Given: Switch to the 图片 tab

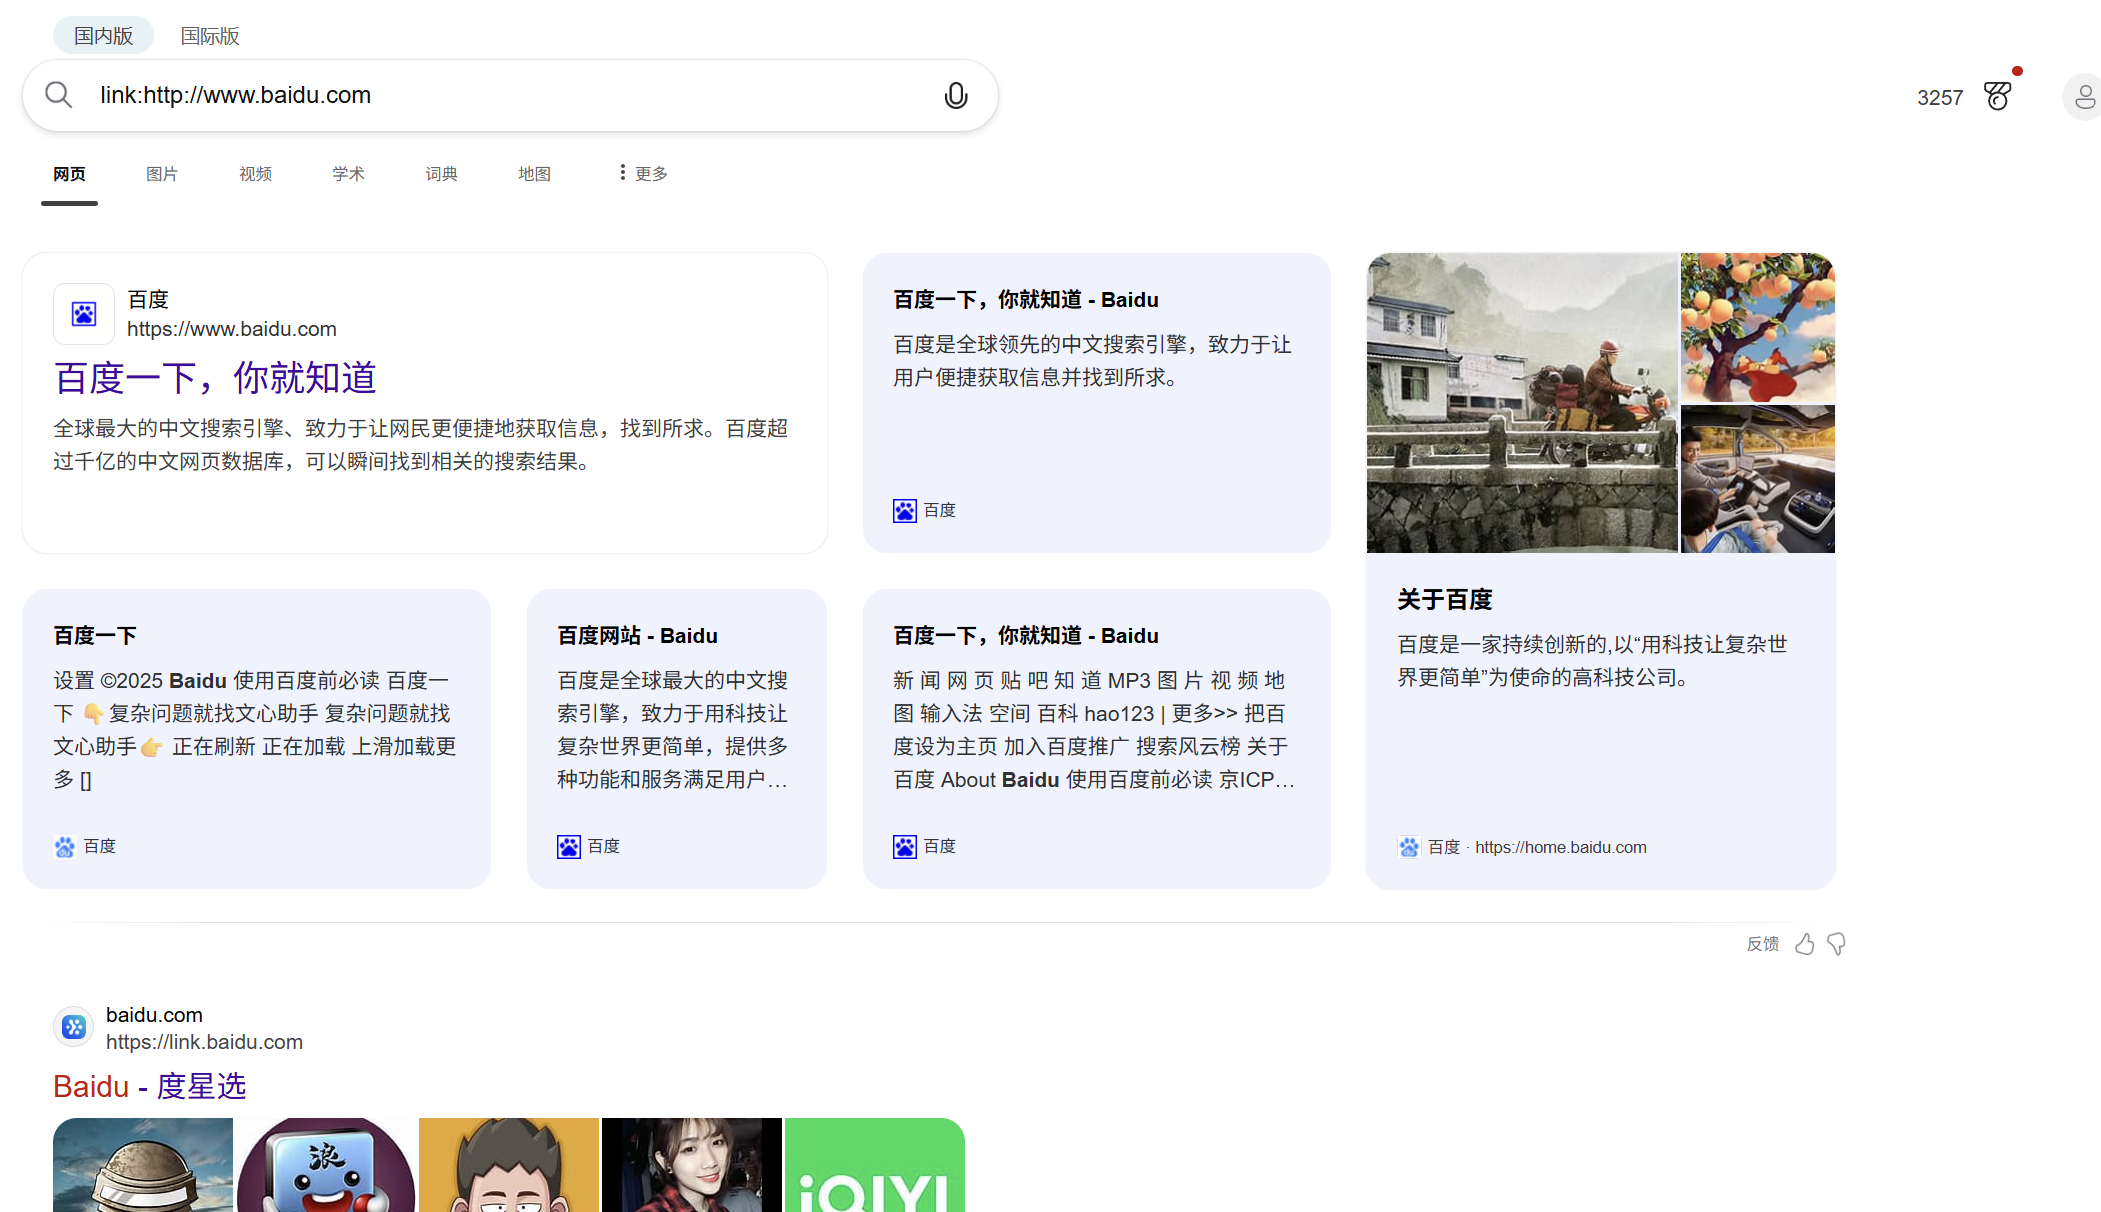Looking at the screenshot, I should tap(162, 172).
